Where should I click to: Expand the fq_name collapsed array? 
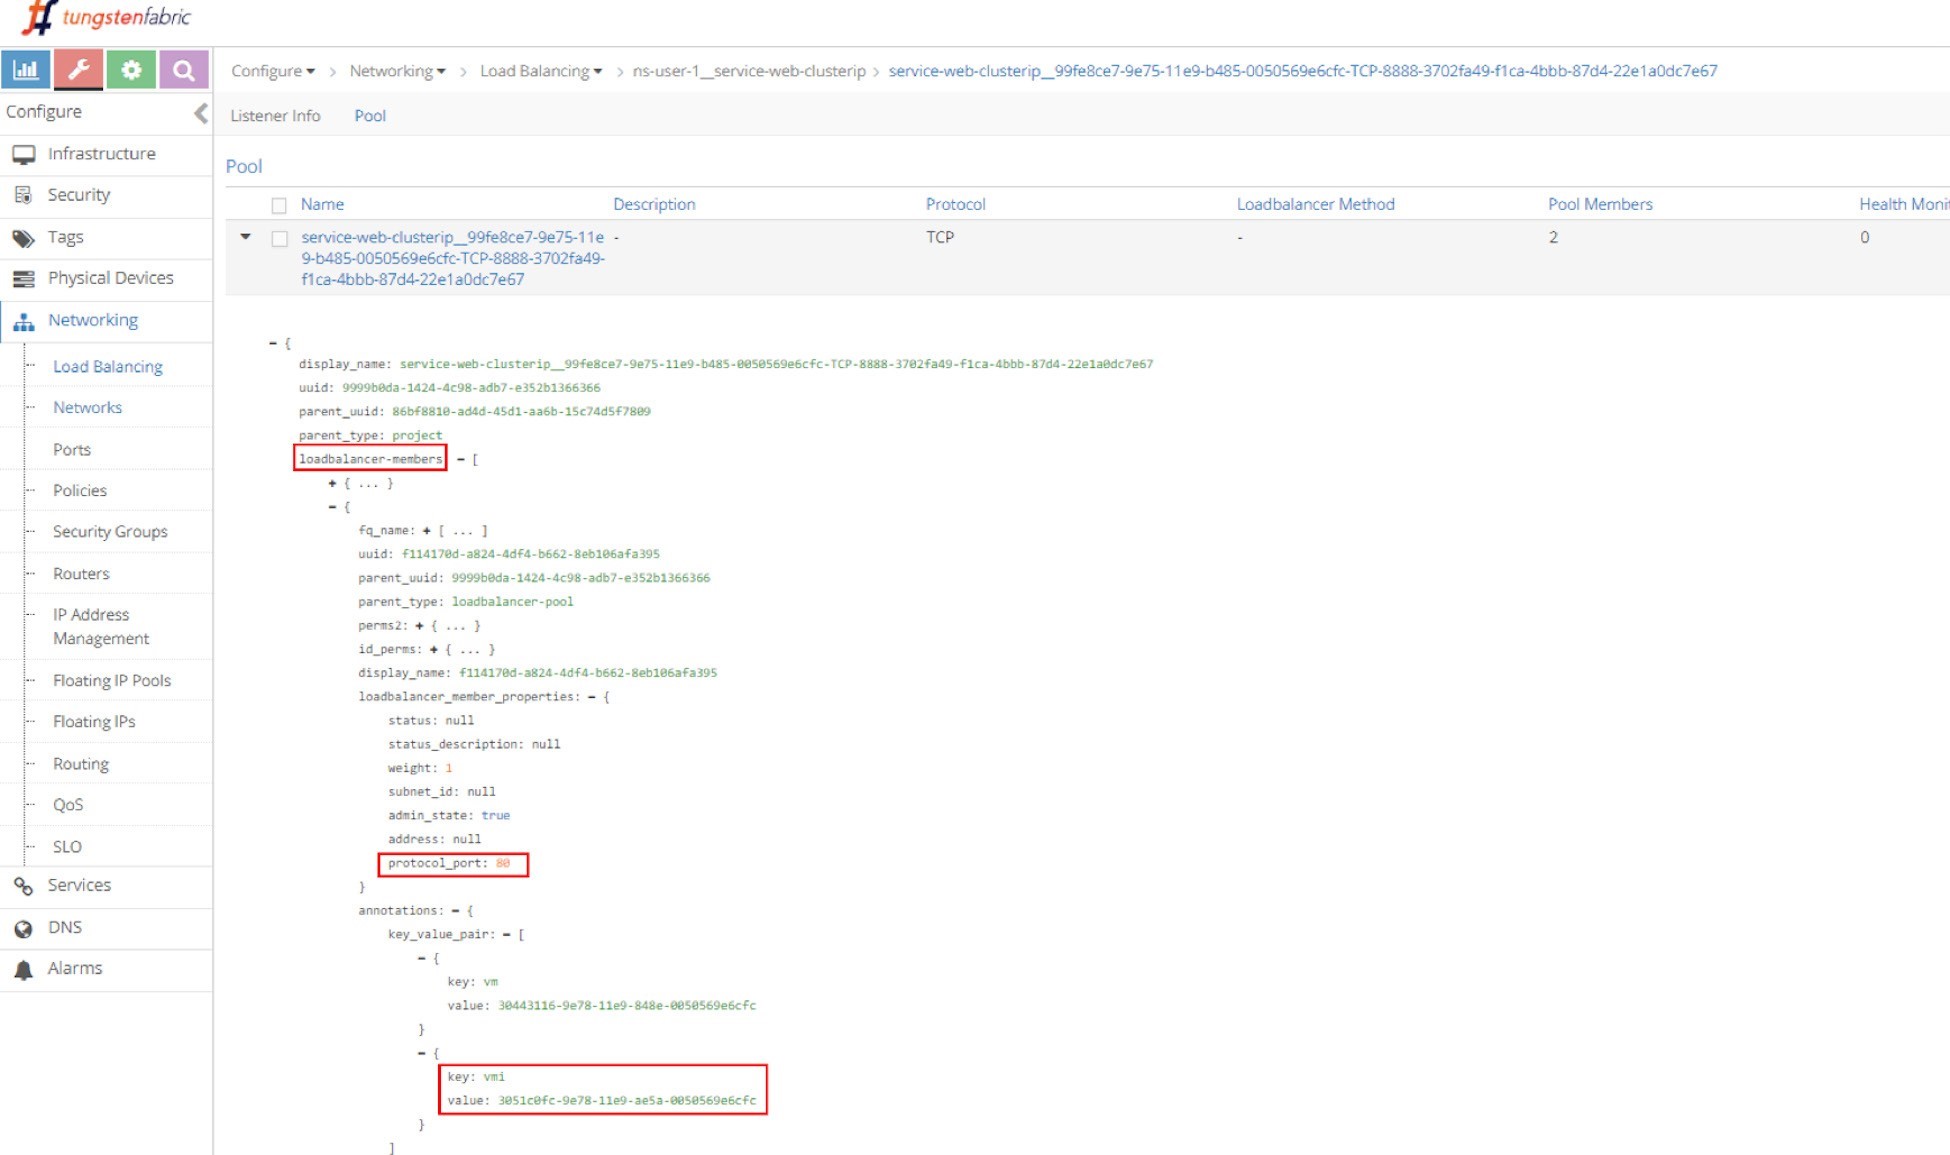coord(426,530)
